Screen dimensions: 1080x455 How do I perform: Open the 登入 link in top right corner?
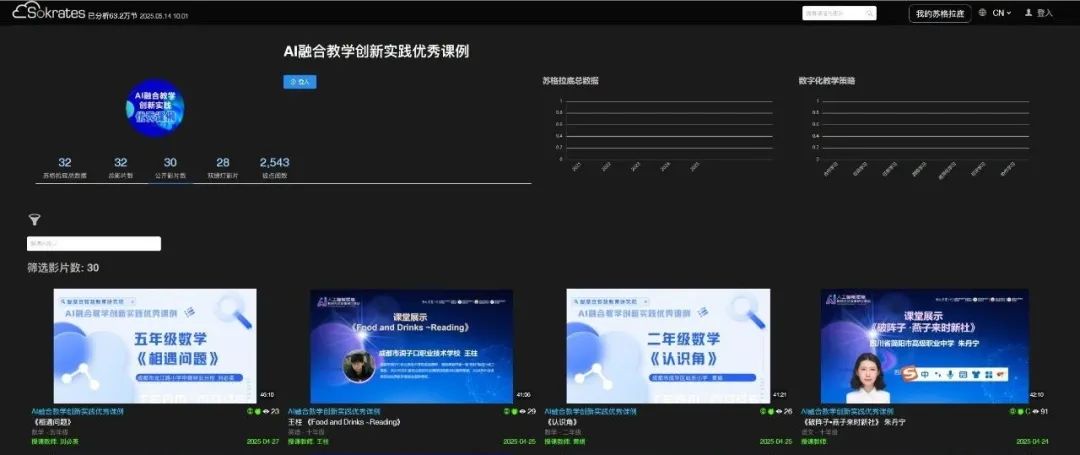point(1045,13)
